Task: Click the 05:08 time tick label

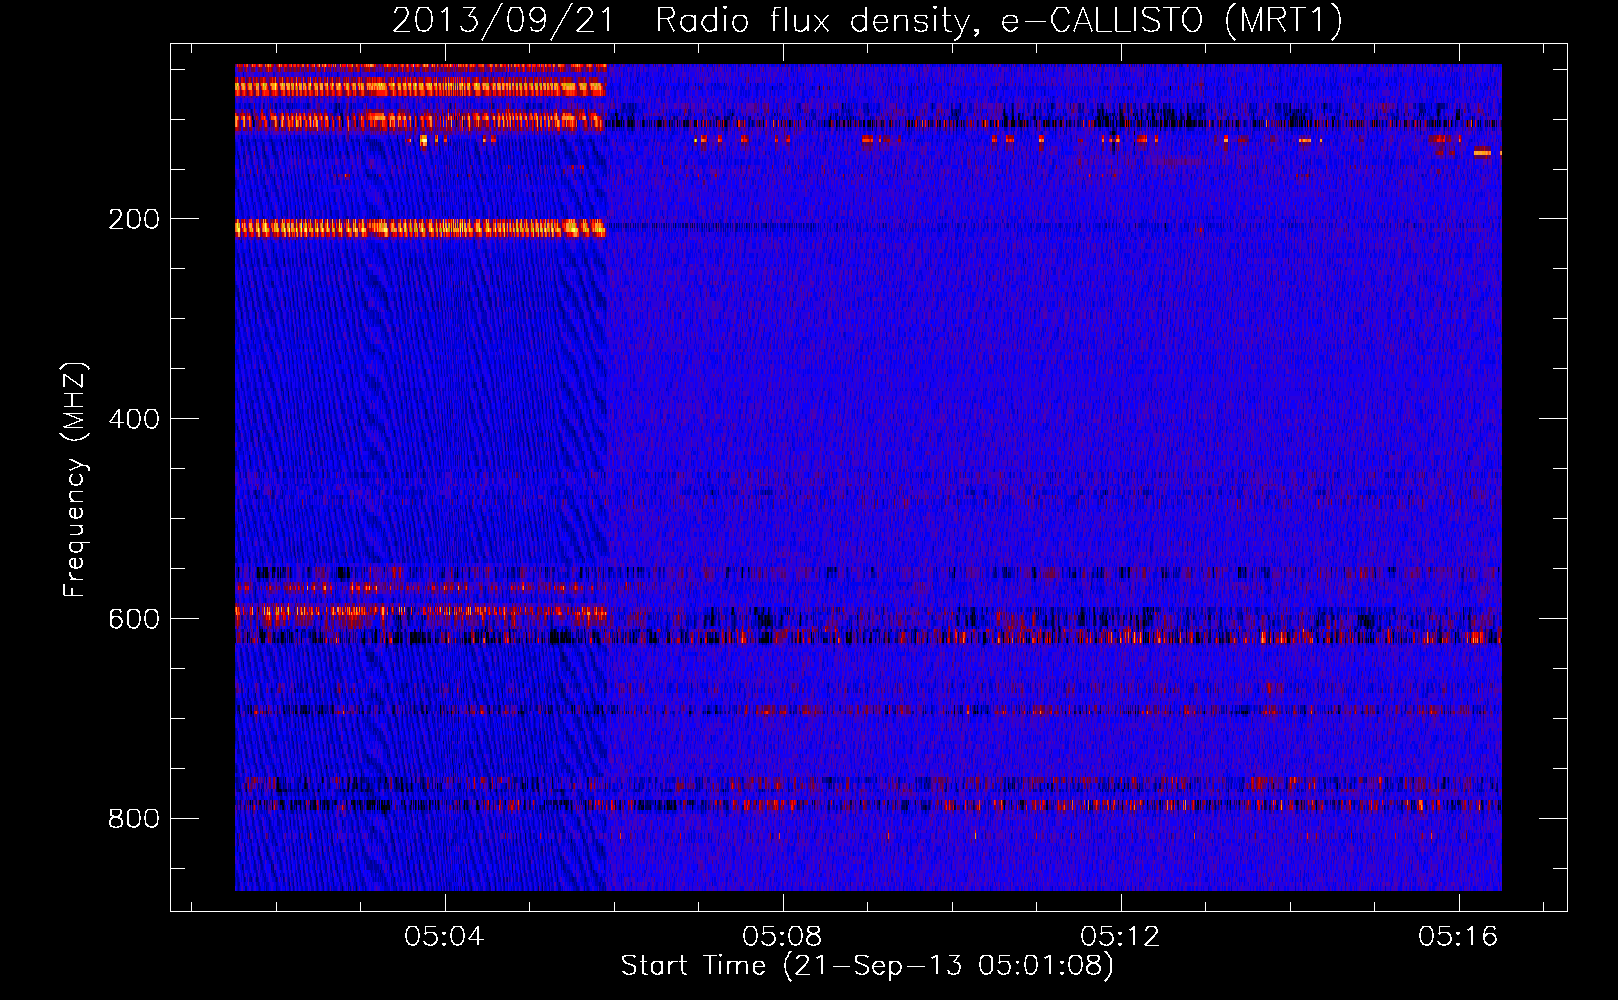Action: point(782,936)
